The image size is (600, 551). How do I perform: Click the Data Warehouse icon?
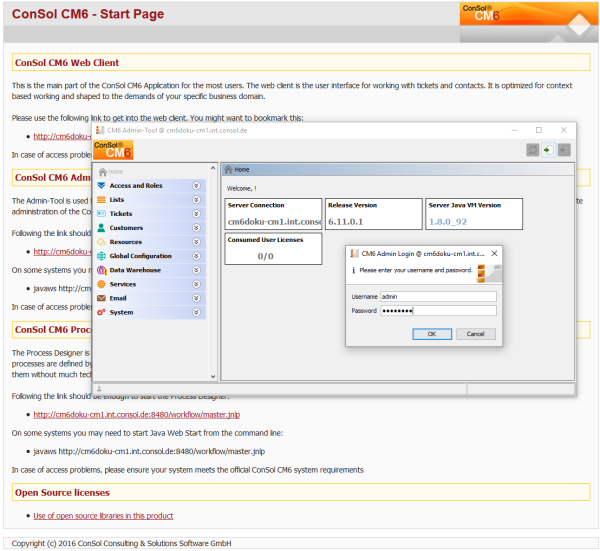point(101,270)
